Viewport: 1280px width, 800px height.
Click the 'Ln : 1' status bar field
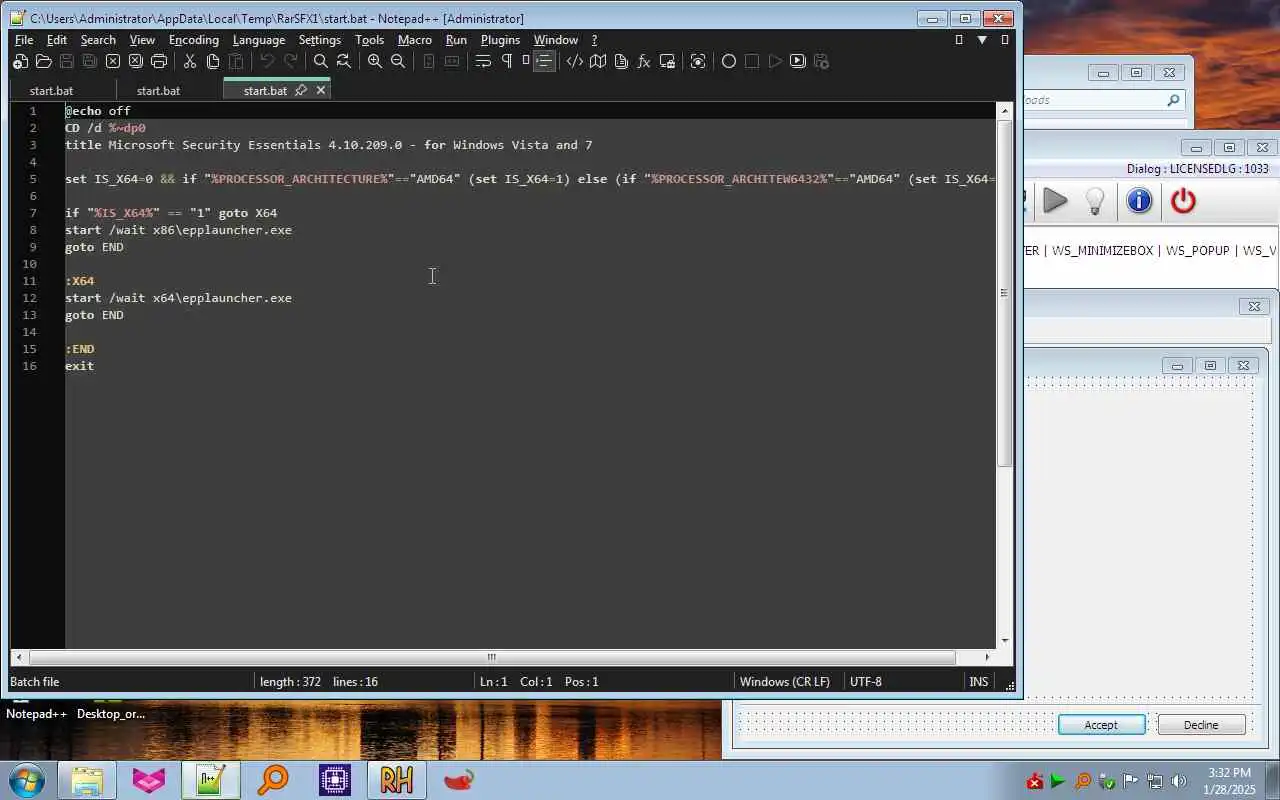coord(494,682)
